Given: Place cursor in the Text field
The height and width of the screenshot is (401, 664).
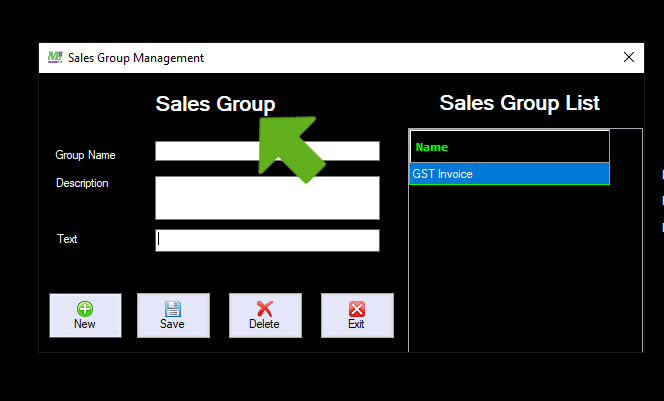Looking at the screenshot, I should click(x=267, y=240).
